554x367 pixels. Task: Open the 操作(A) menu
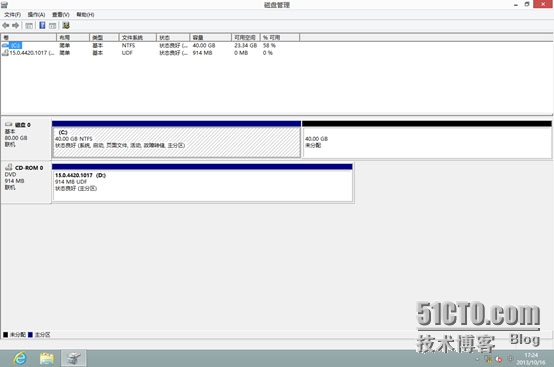[x=36, y=14]
